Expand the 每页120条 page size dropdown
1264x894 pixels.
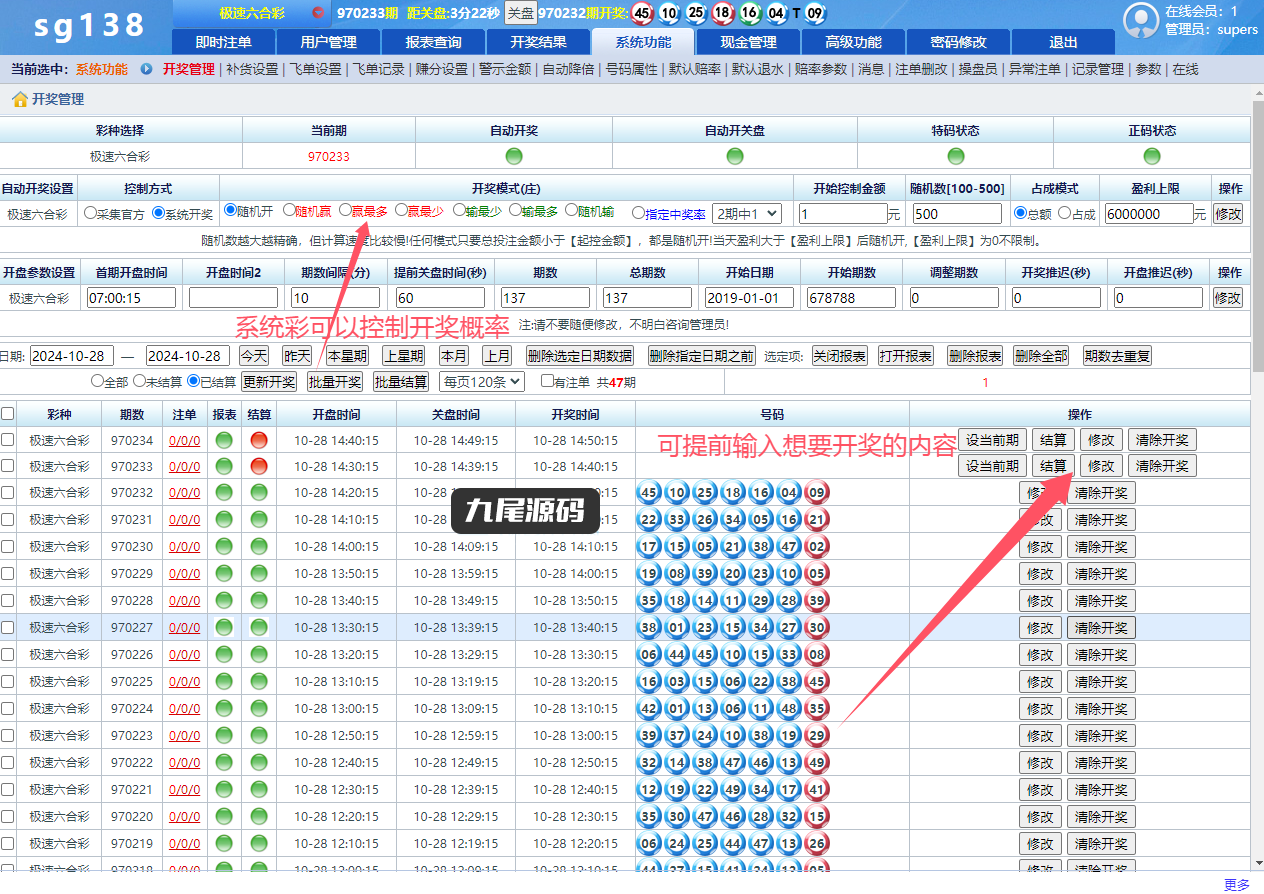point(482,381)
